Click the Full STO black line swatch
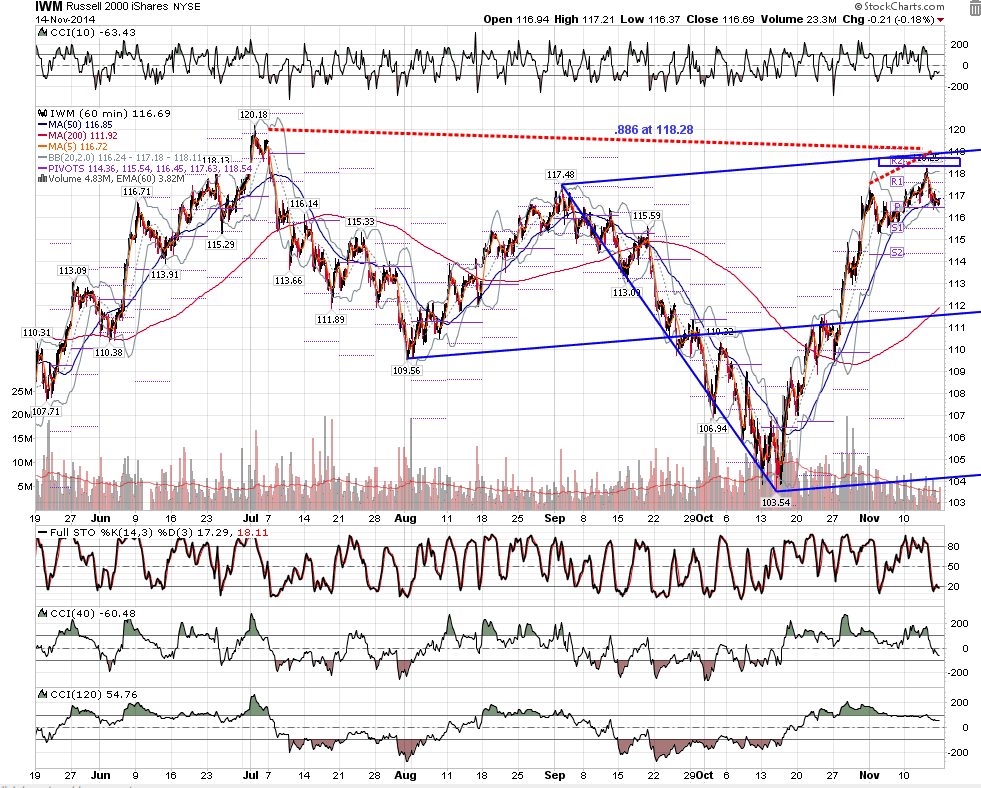This screenshot has height=788, width=981. click(43, 533)
